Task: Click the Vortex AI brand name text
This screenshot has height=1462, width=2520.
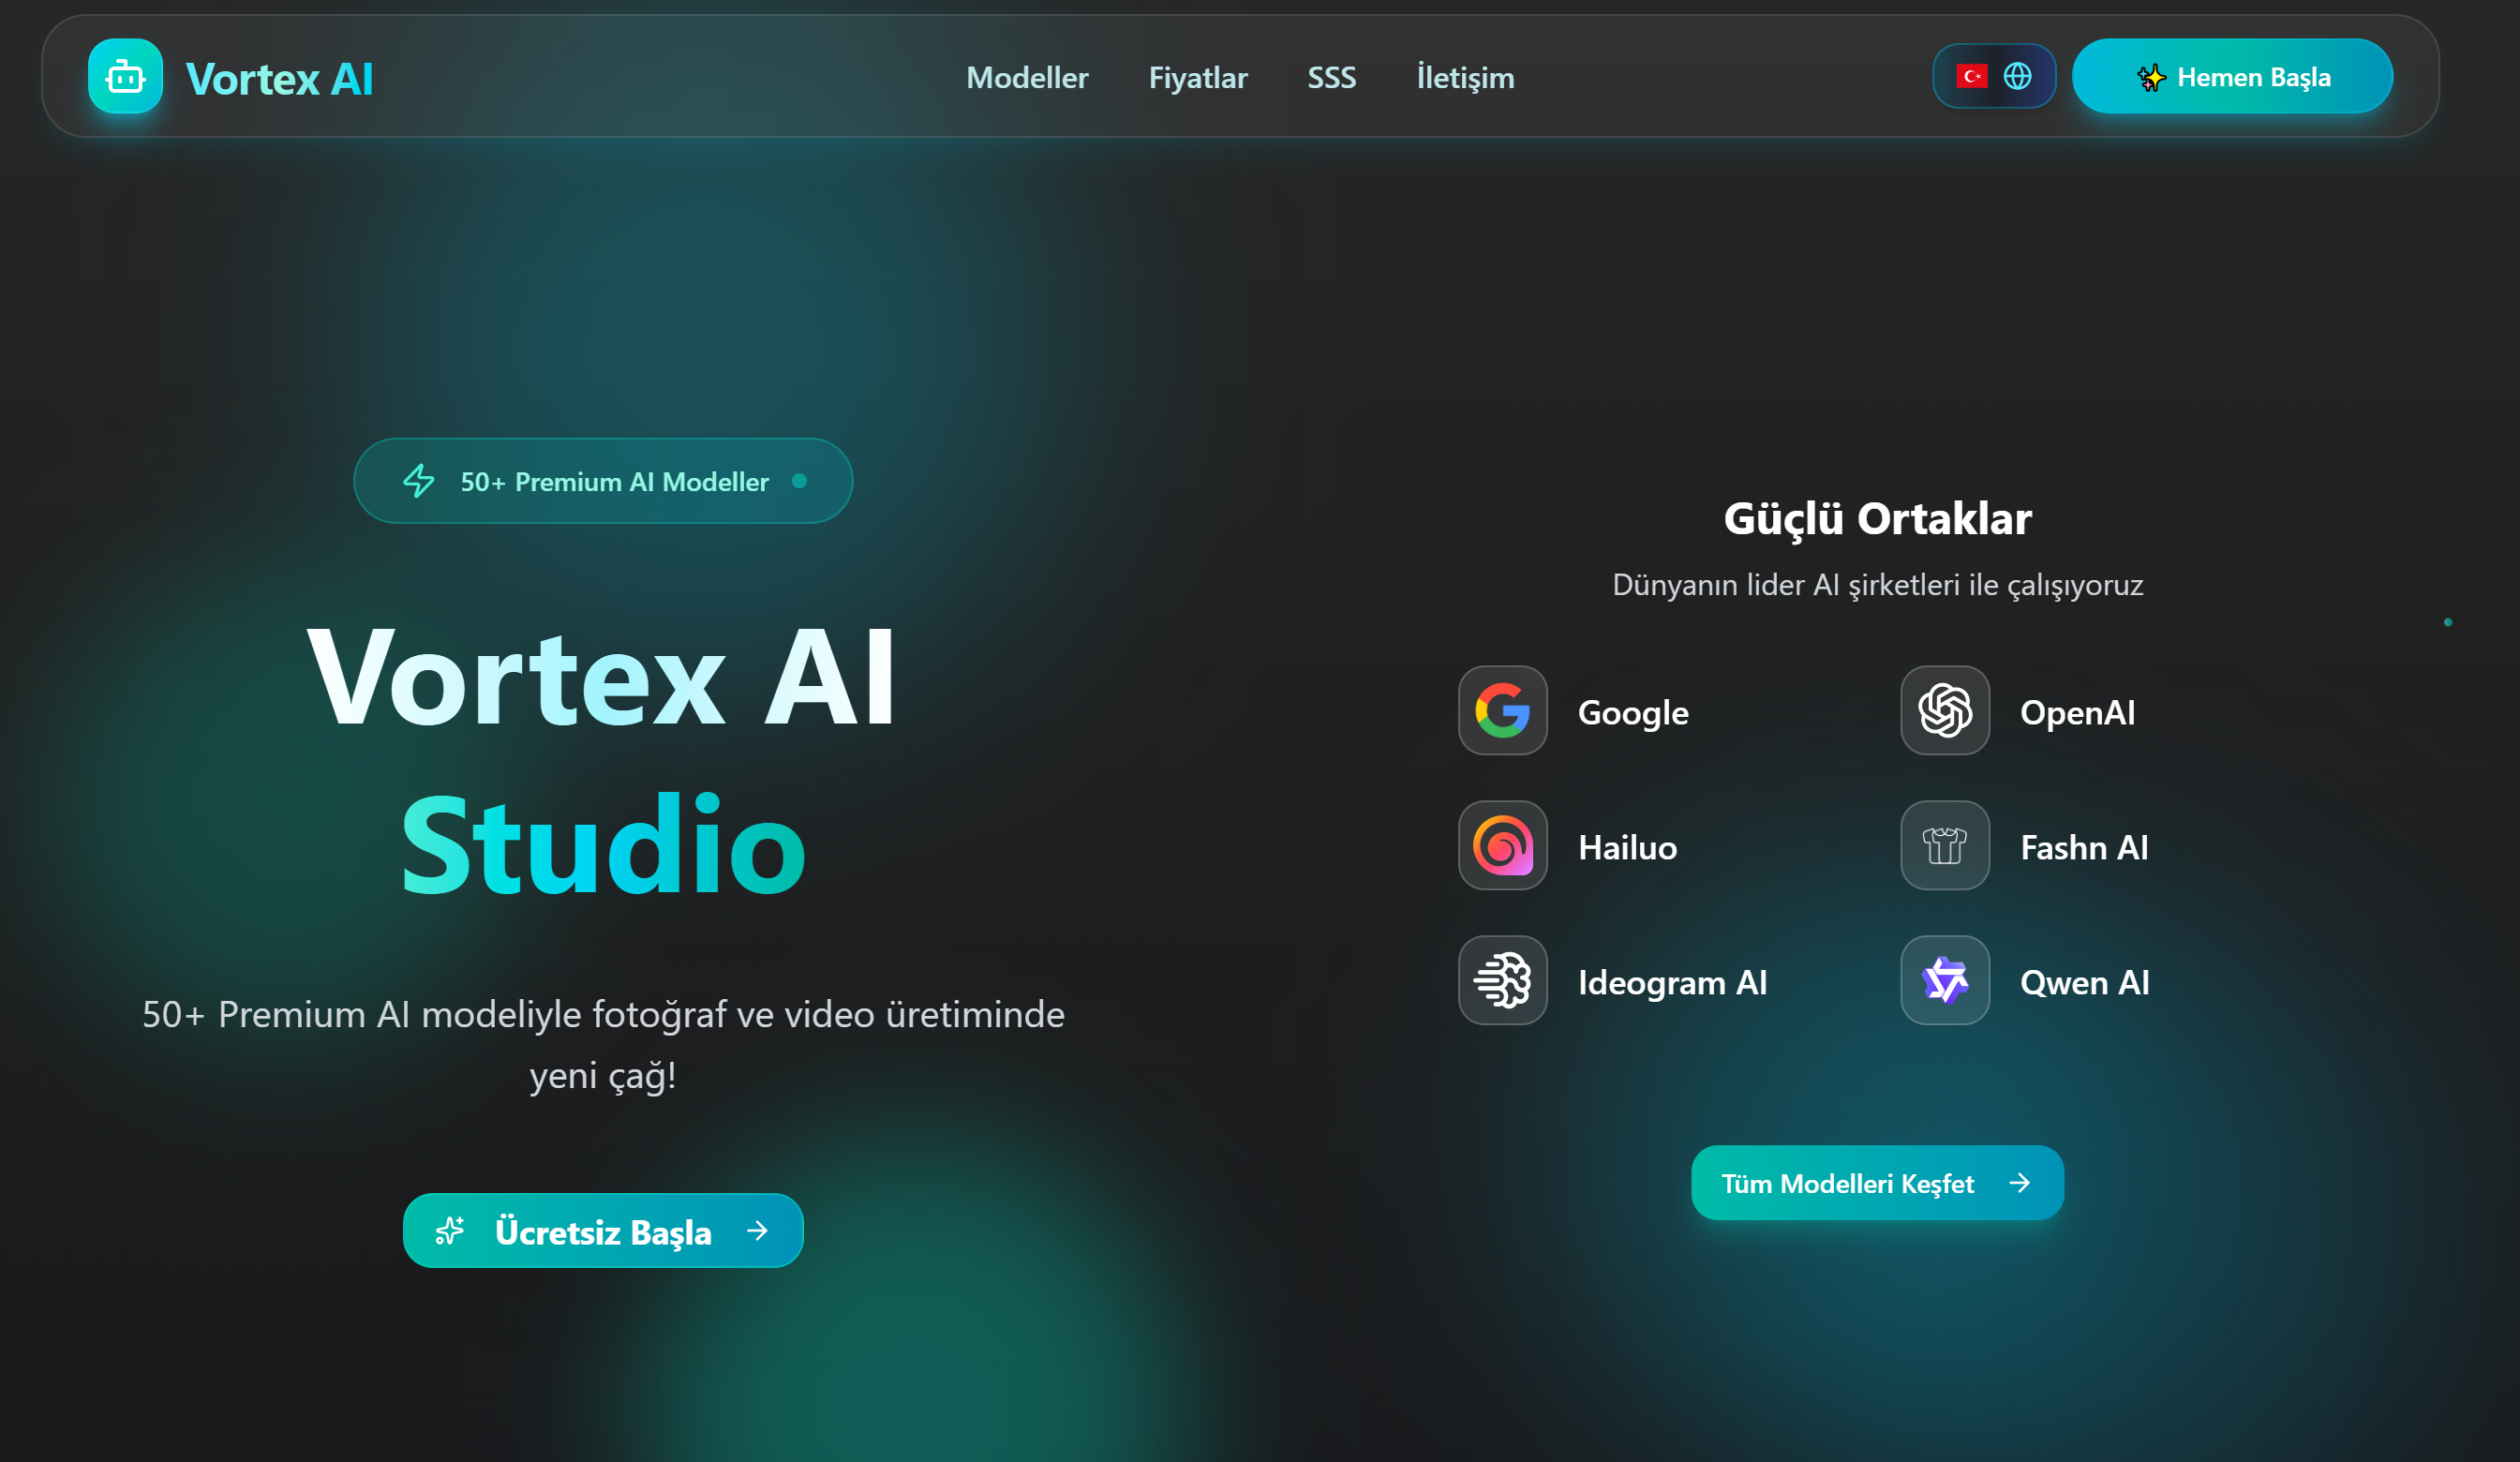Action: click(x=279, y=79)
